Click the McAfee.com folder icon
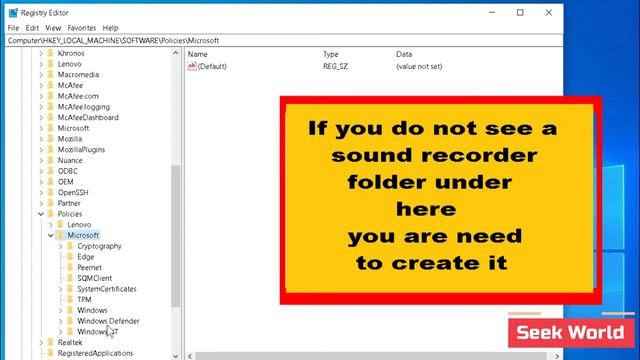This screenshot has height=360, width=640. (51, 96)
